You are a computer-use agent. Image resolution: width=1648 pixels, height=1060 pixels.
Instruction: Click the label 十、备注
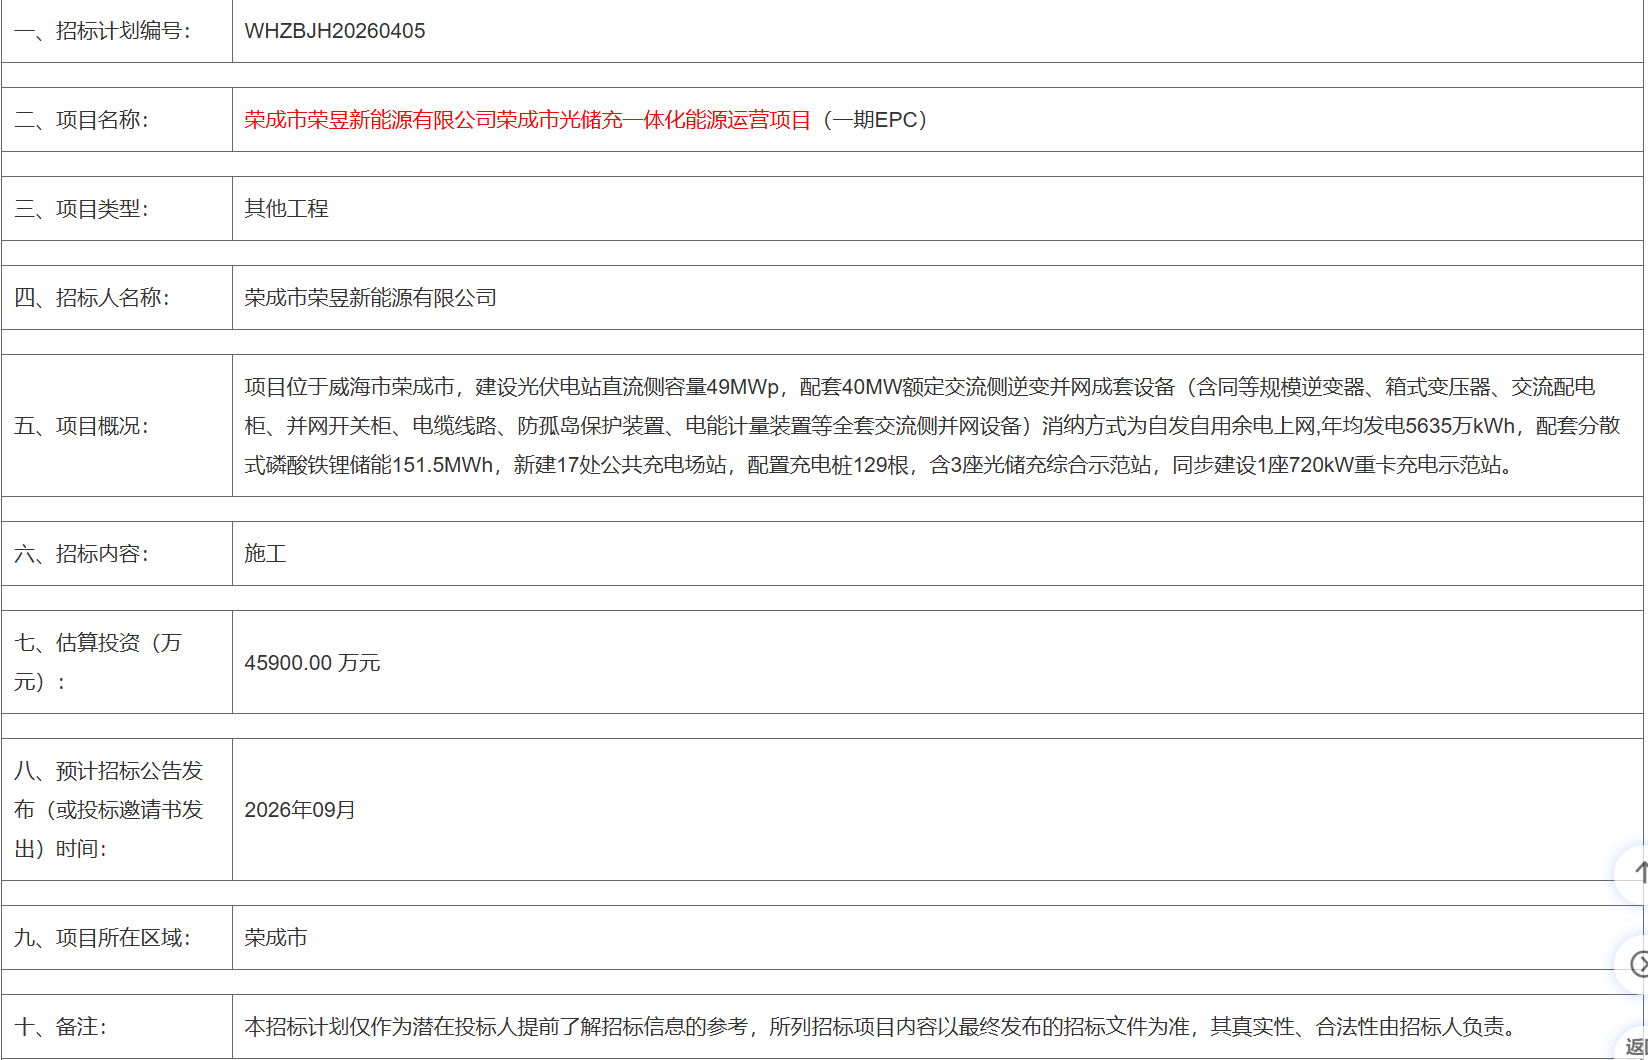pos(60,1027)
